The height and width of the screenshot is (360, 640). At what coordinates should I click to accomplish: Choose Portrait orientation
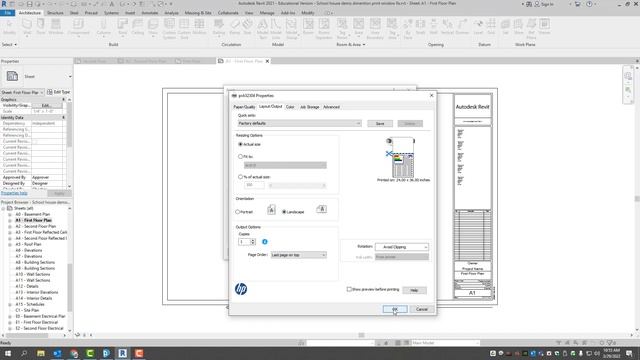point(238,212)
